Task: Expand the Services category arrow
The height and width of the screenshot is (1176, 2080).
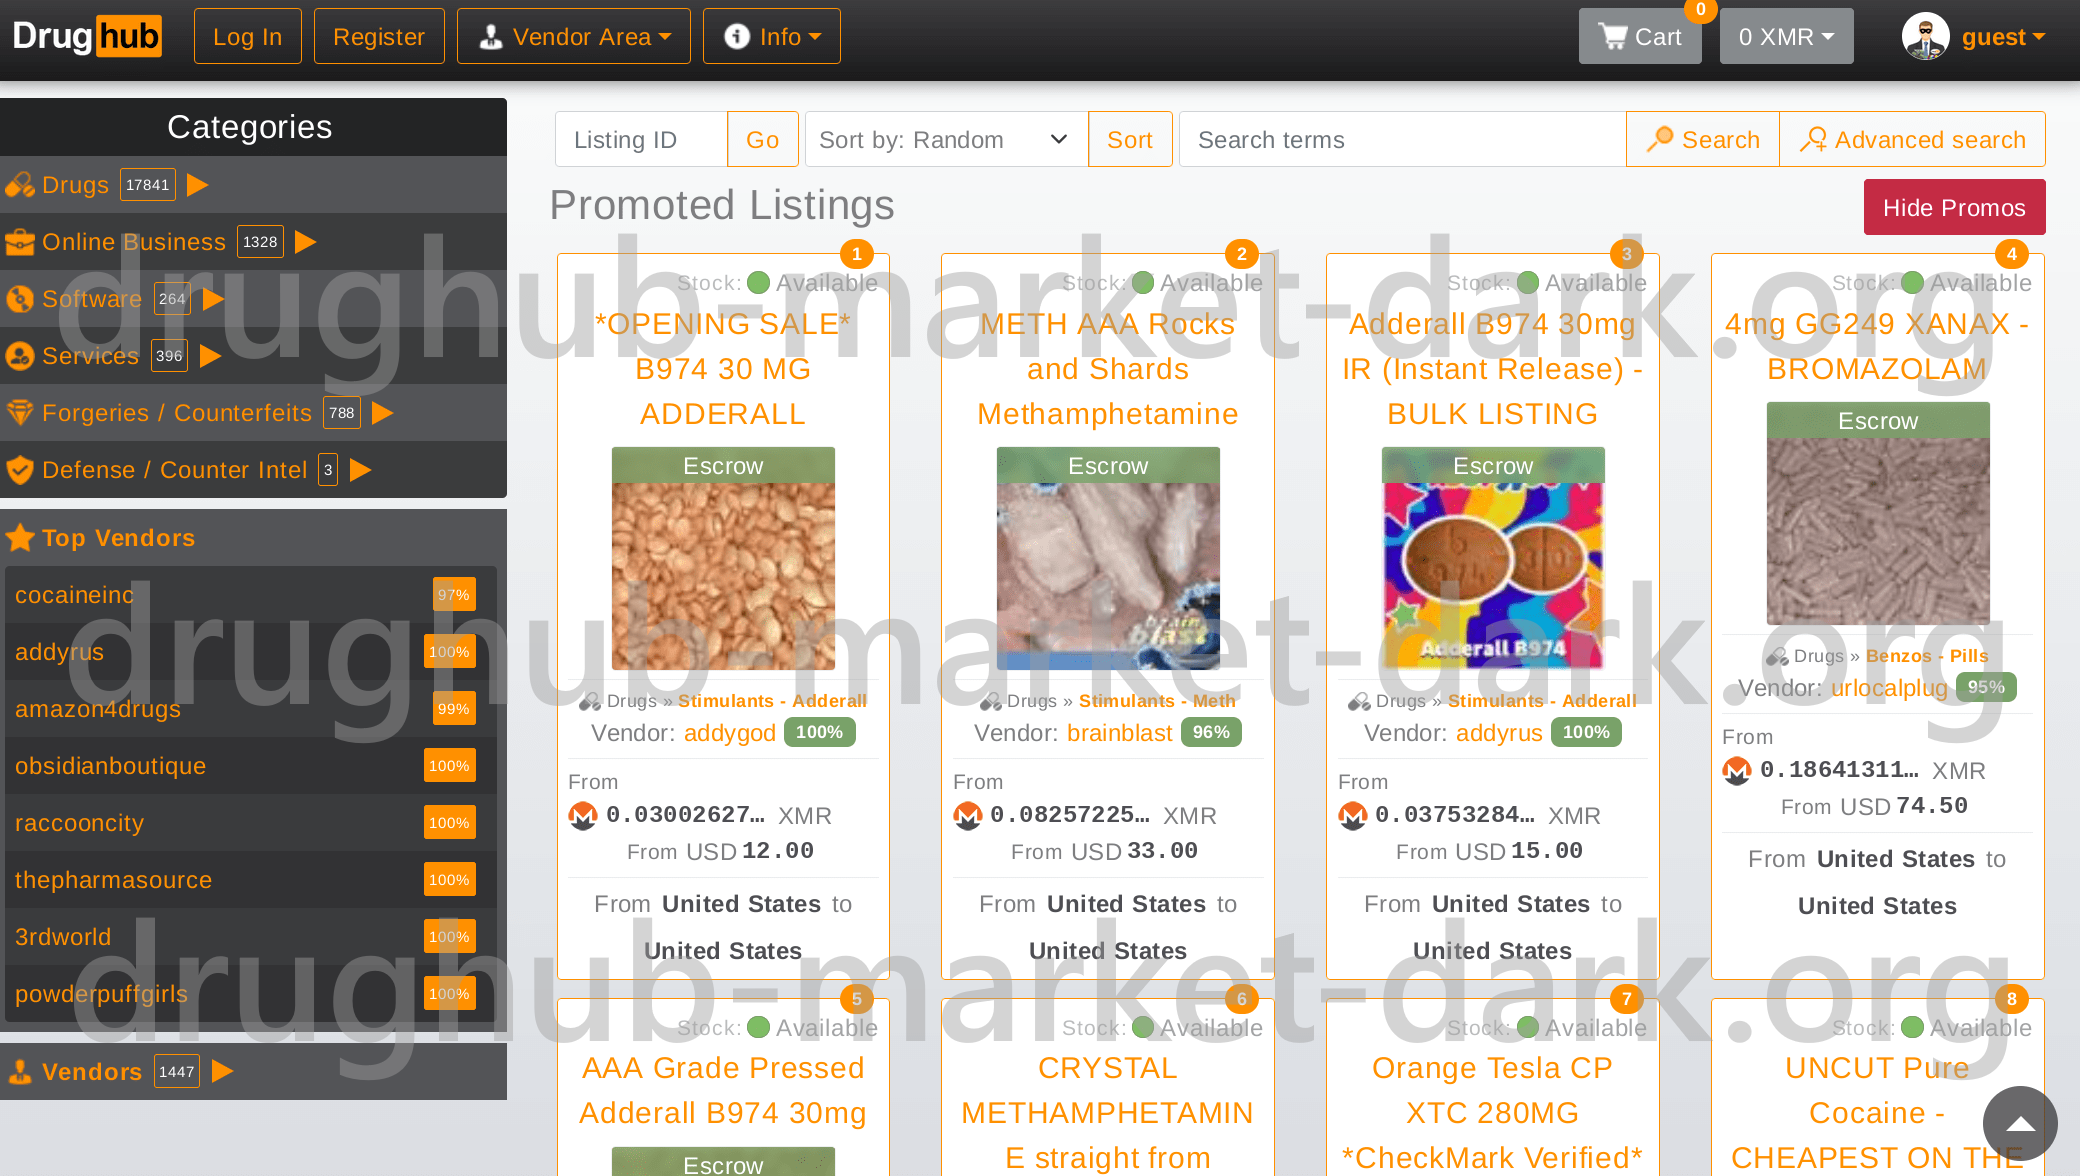Action: (x=210, y=356)
